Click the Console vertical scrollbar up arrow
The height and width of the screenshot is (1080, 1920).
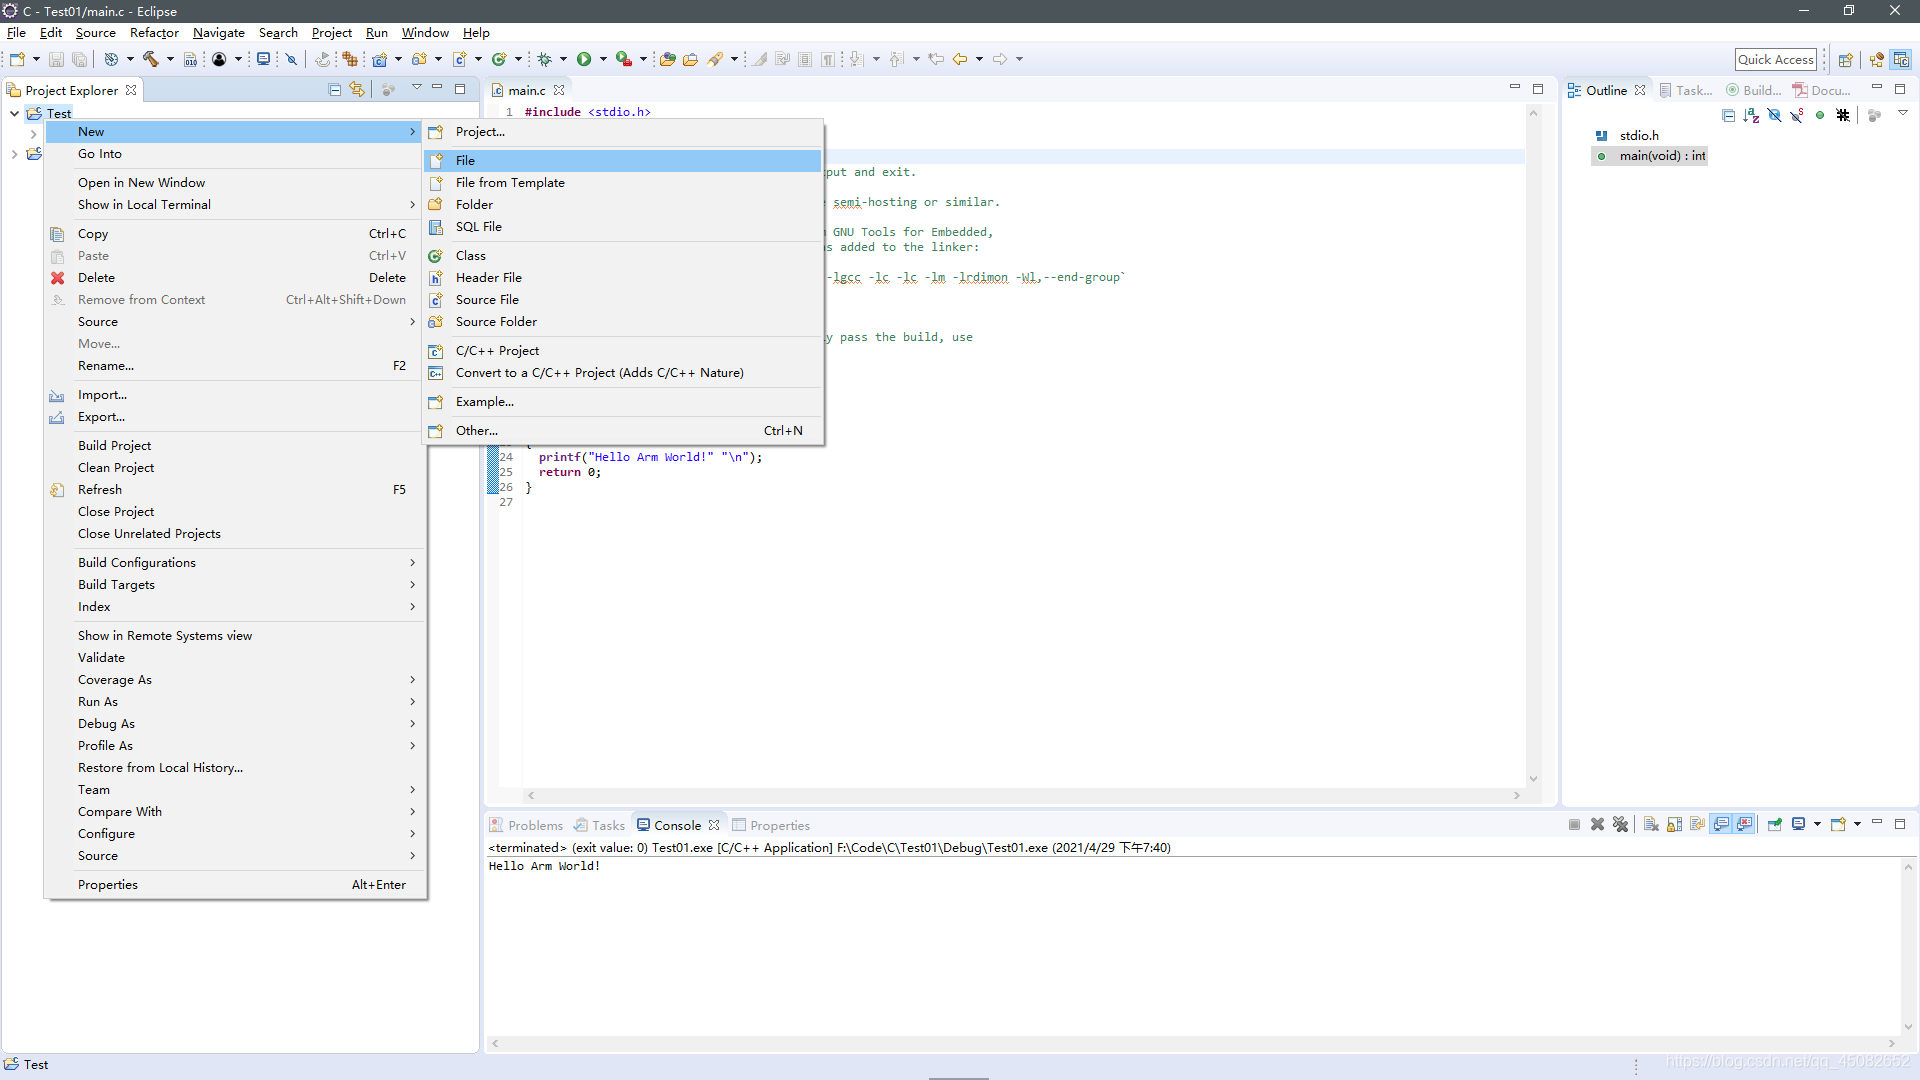[1908, 867]
